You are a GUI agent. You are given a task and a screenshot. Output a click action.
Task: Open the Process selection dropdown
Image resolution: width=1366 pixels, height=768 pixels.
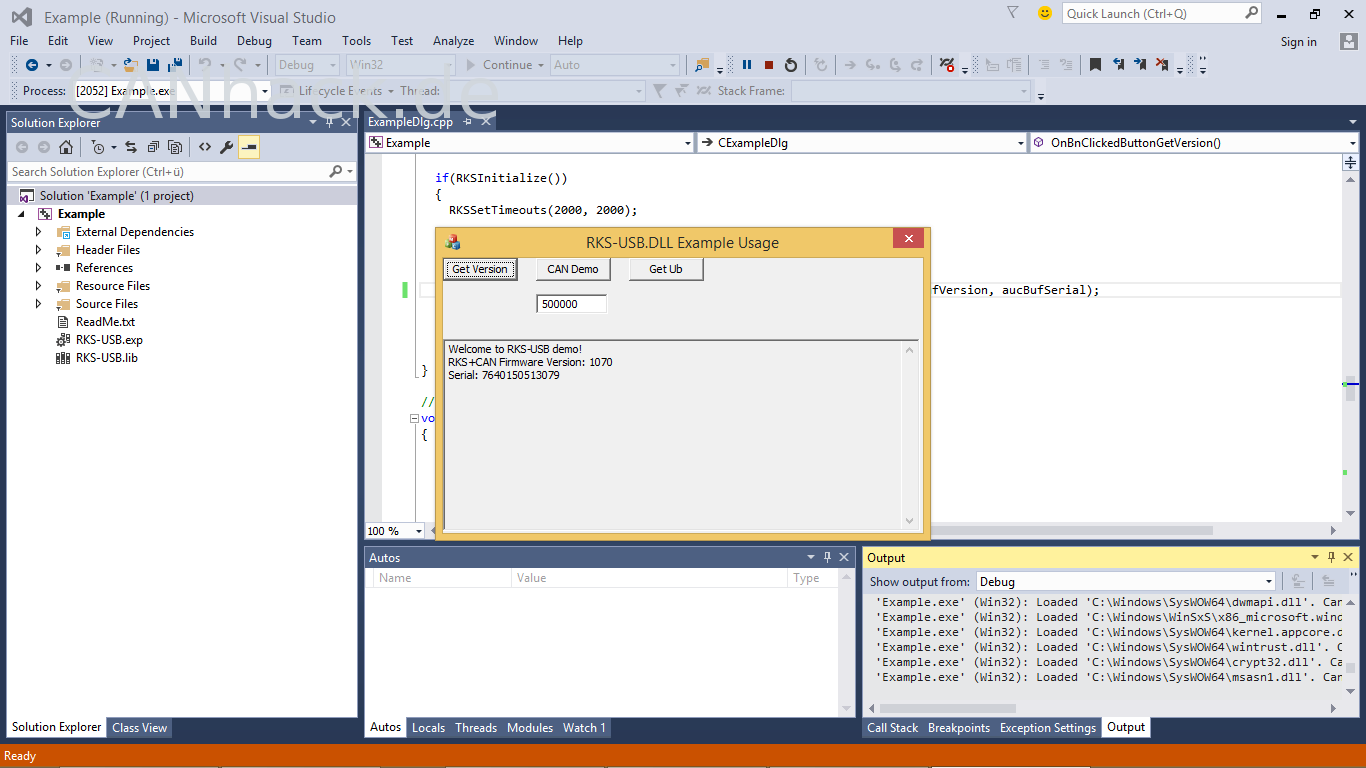point(265,91)
